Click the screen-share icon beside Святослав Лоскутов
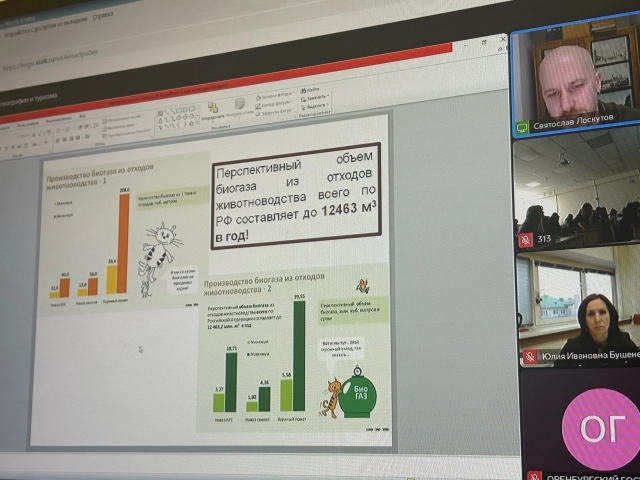 [x=521, y=127]
